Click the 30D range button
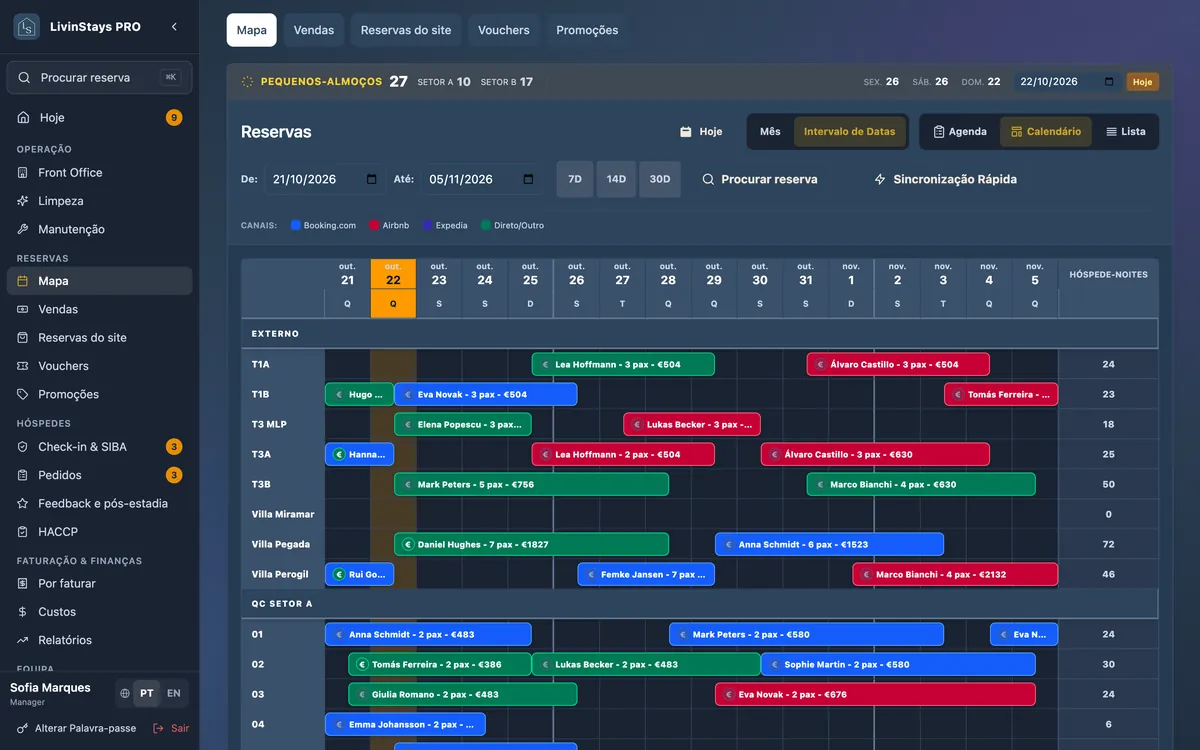Screen dimensions: 1200x750 pyautogui.click(x=660, y=180)
